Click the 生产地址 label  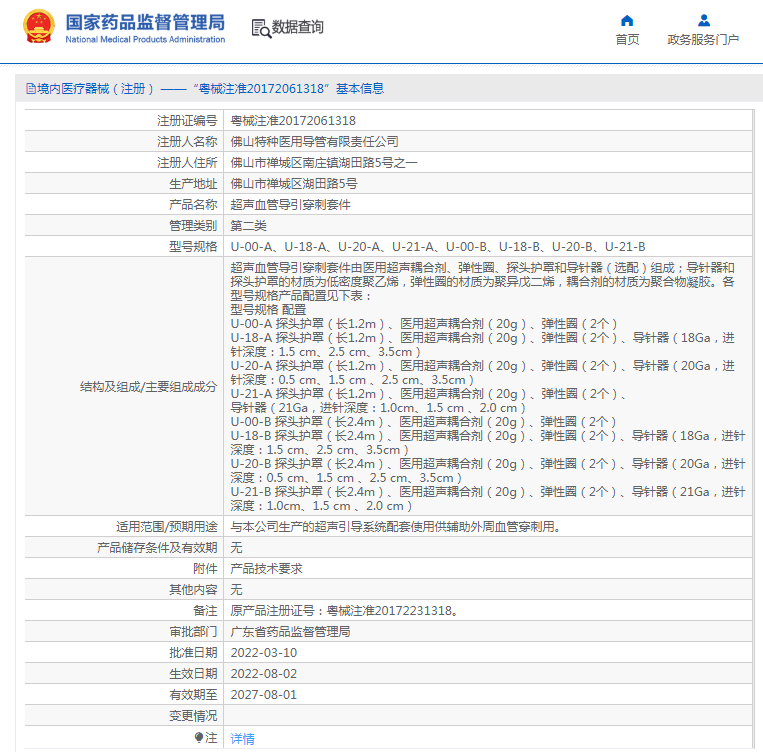click(193, 183)
